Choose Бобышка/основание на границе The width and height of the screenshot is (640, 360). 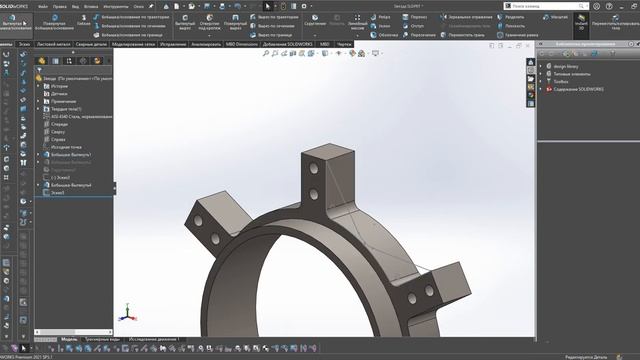pyautogui.click(x=128, y=35)
